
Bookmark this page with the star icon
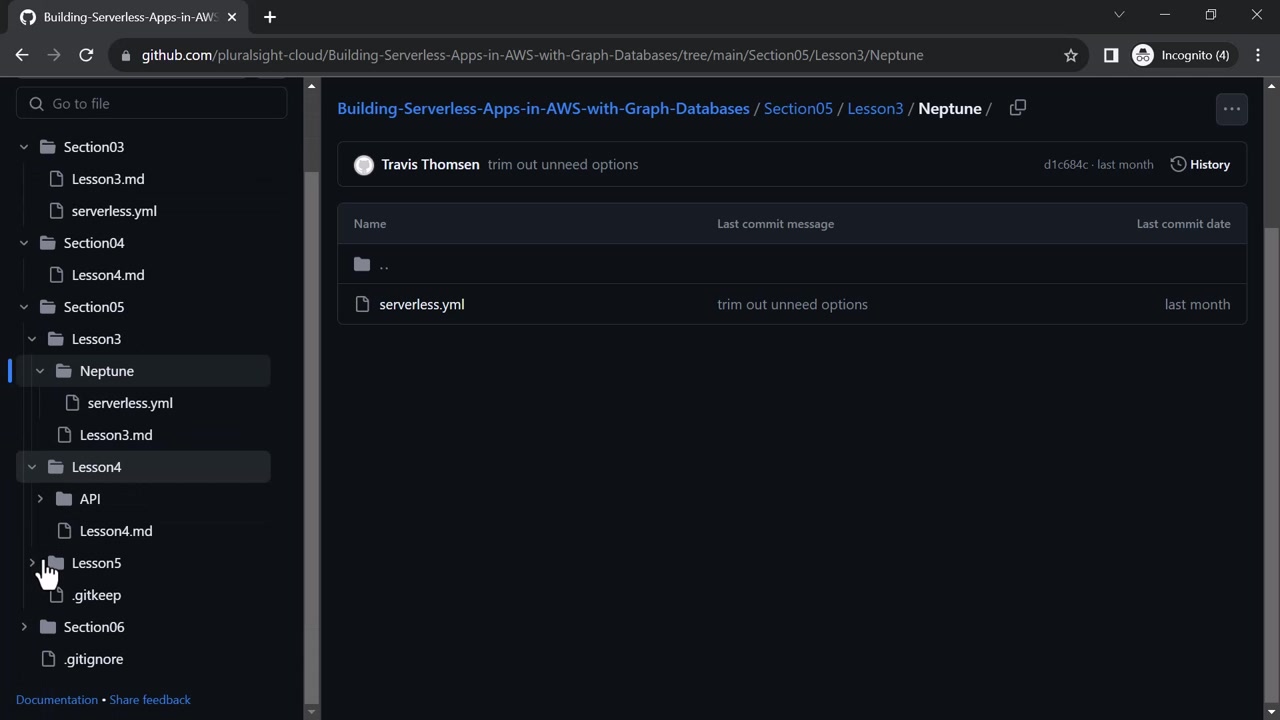click(x=1071, y=55)
